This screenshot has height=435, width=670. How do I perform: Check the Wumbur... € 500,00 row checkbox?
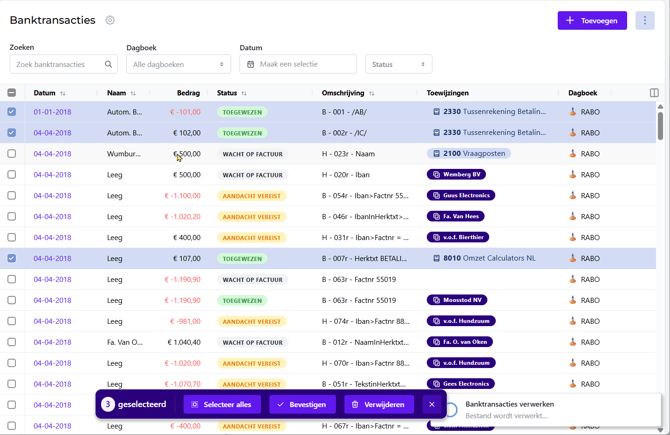(12, 153)
